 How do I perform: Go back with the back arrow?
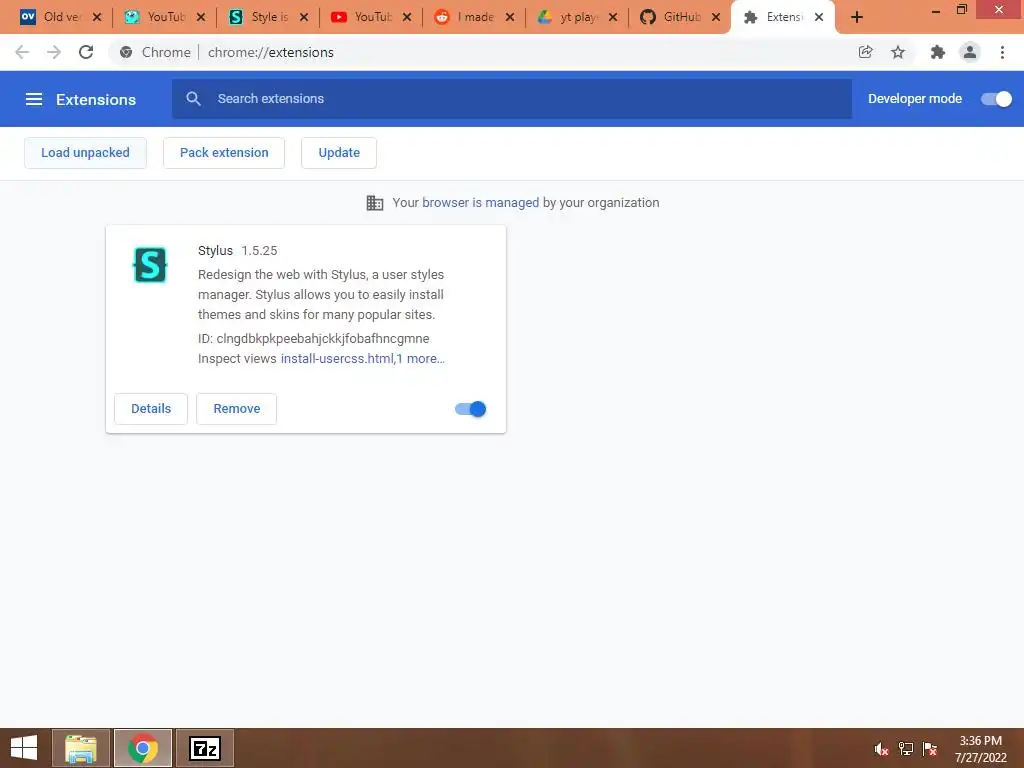pyautogui.click(x=22, y=52)
